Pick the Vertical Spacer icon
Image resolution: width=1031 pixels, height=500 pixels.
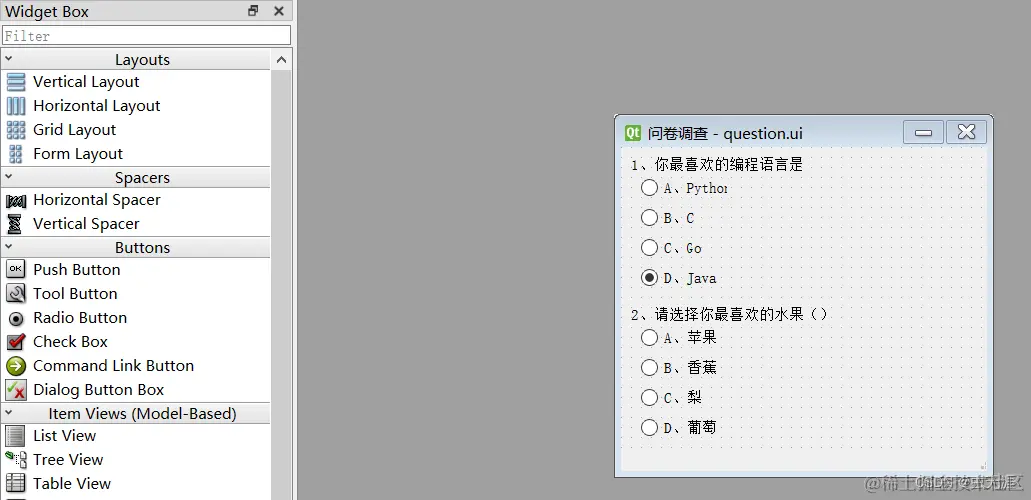(14, 224)
